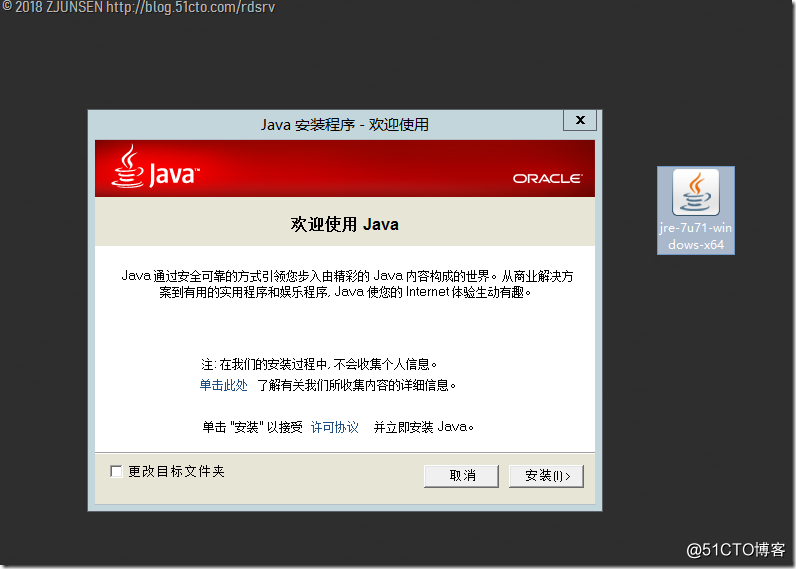
Task: Click the 欢迎使用 Java heading text
Action: [x=345, y=224]
